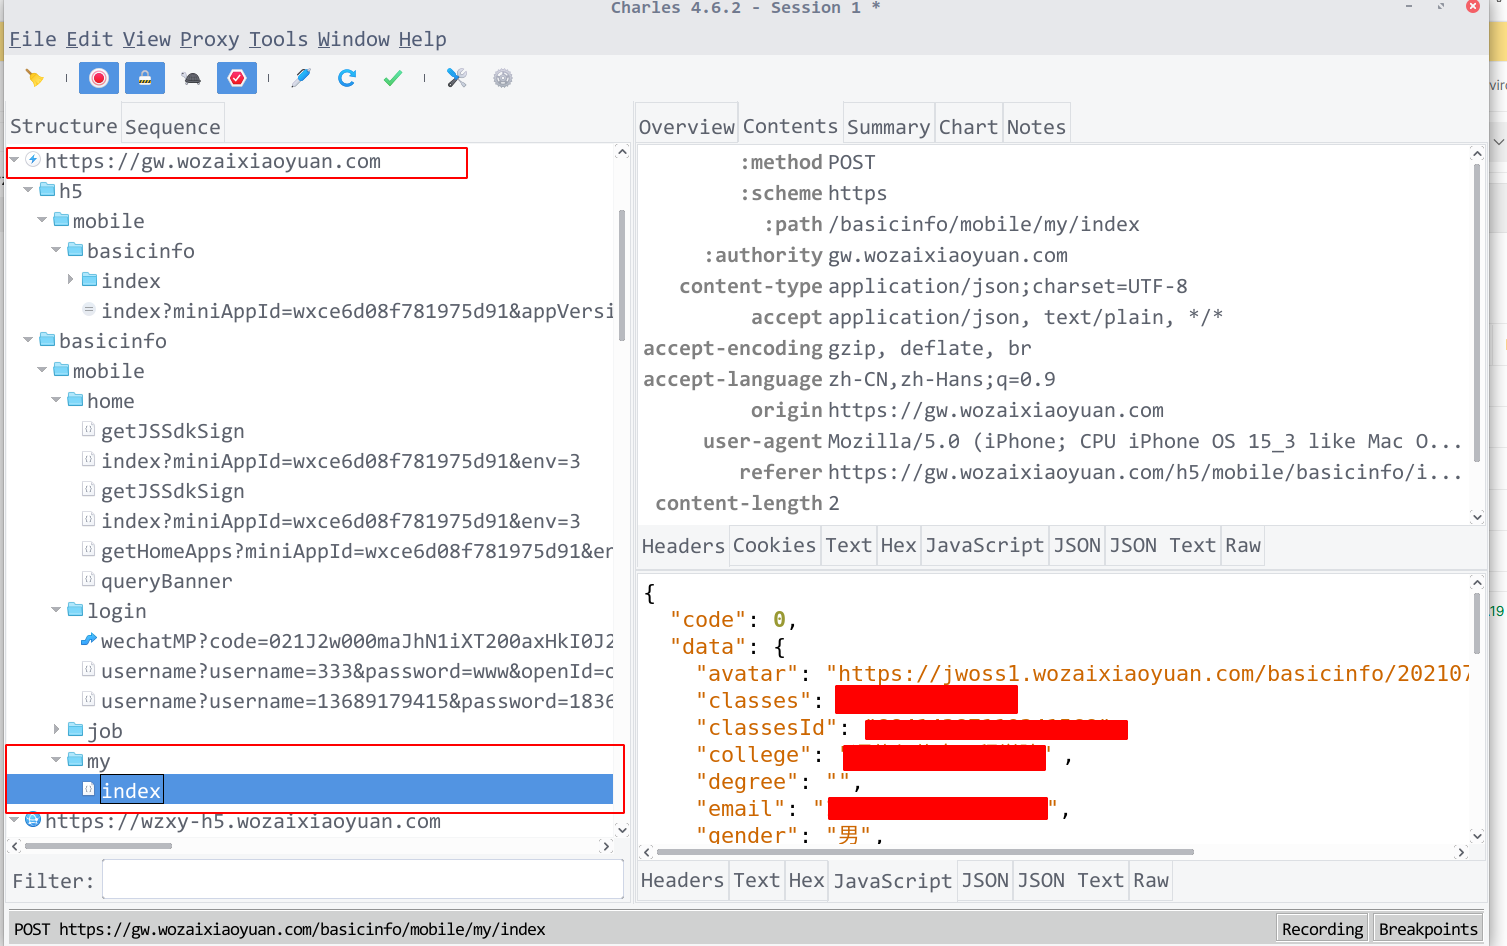Open the View menu
Image resolution: width=1507 pixels, height=946 pixels.
tap(147, 39)
